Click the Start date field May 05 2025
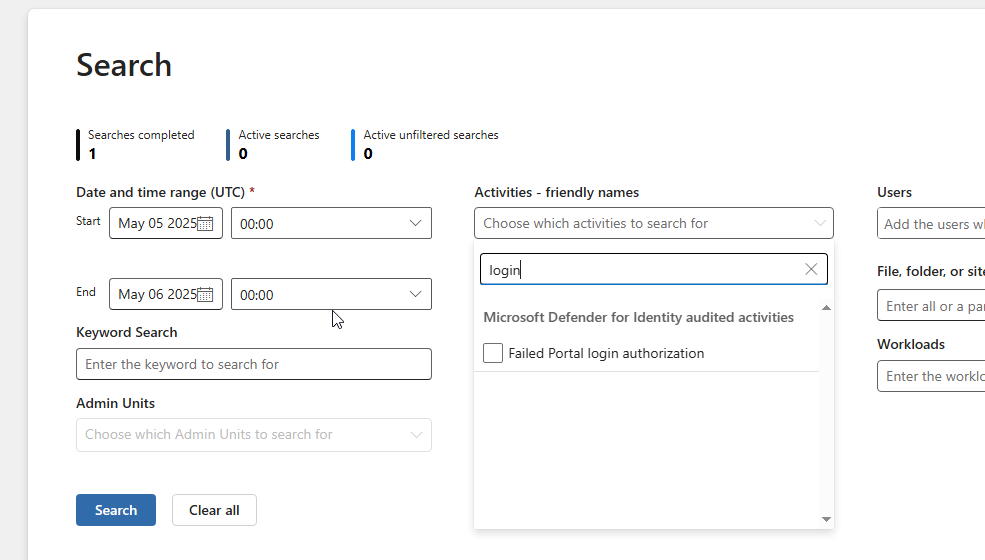Screen dimensions: 985x560 pyautogui.click(x=166, y=223)
